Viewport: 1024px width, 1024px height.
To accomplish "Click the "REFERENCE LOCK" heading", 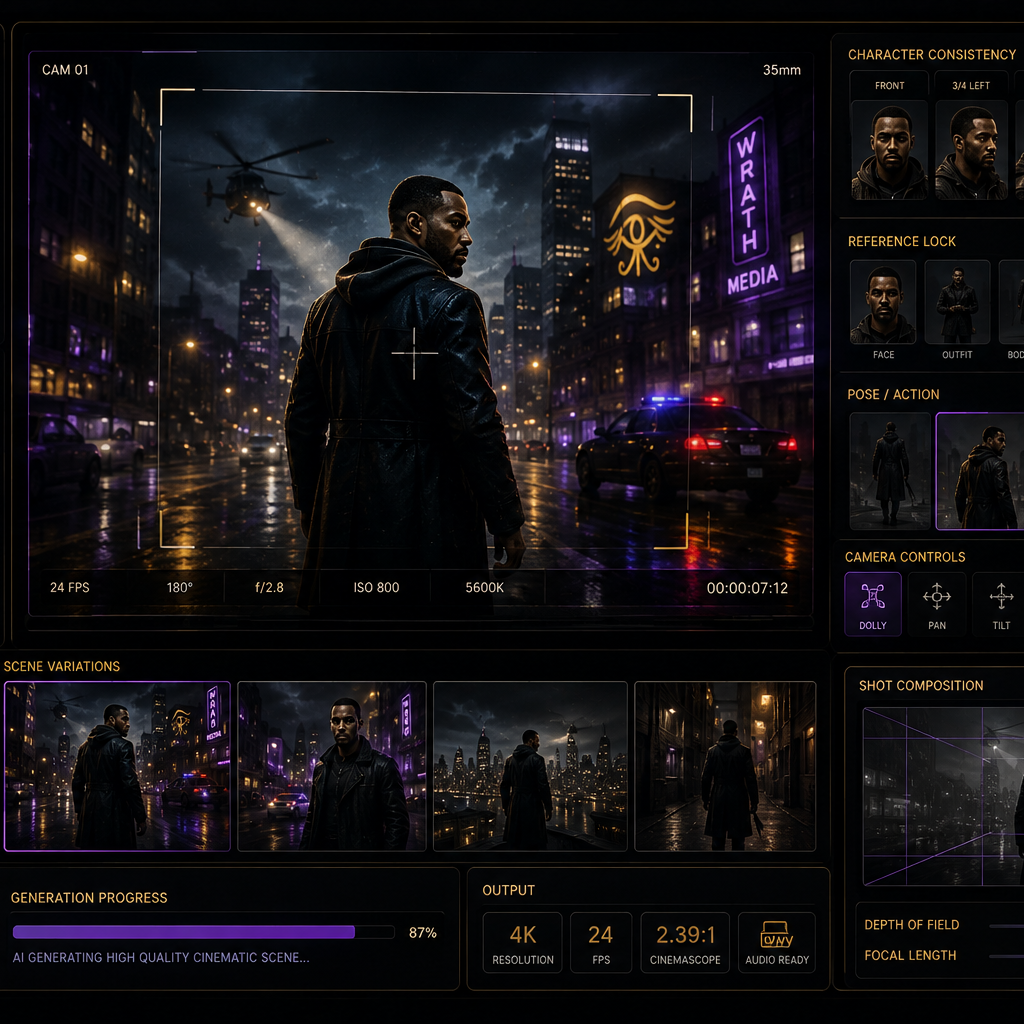I will tap(902, 242).
